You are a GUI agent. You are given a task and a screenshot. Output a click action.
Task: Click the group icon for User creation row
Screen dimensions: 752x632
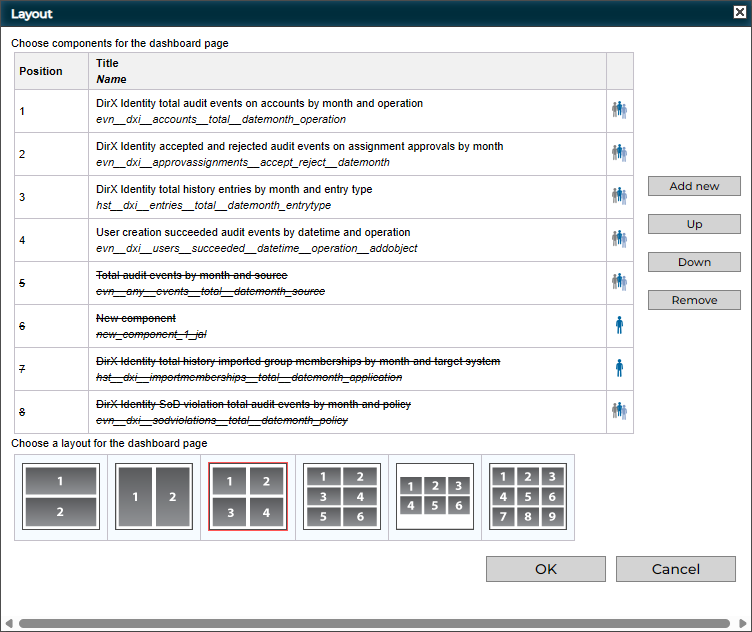[x=619, y=239]
